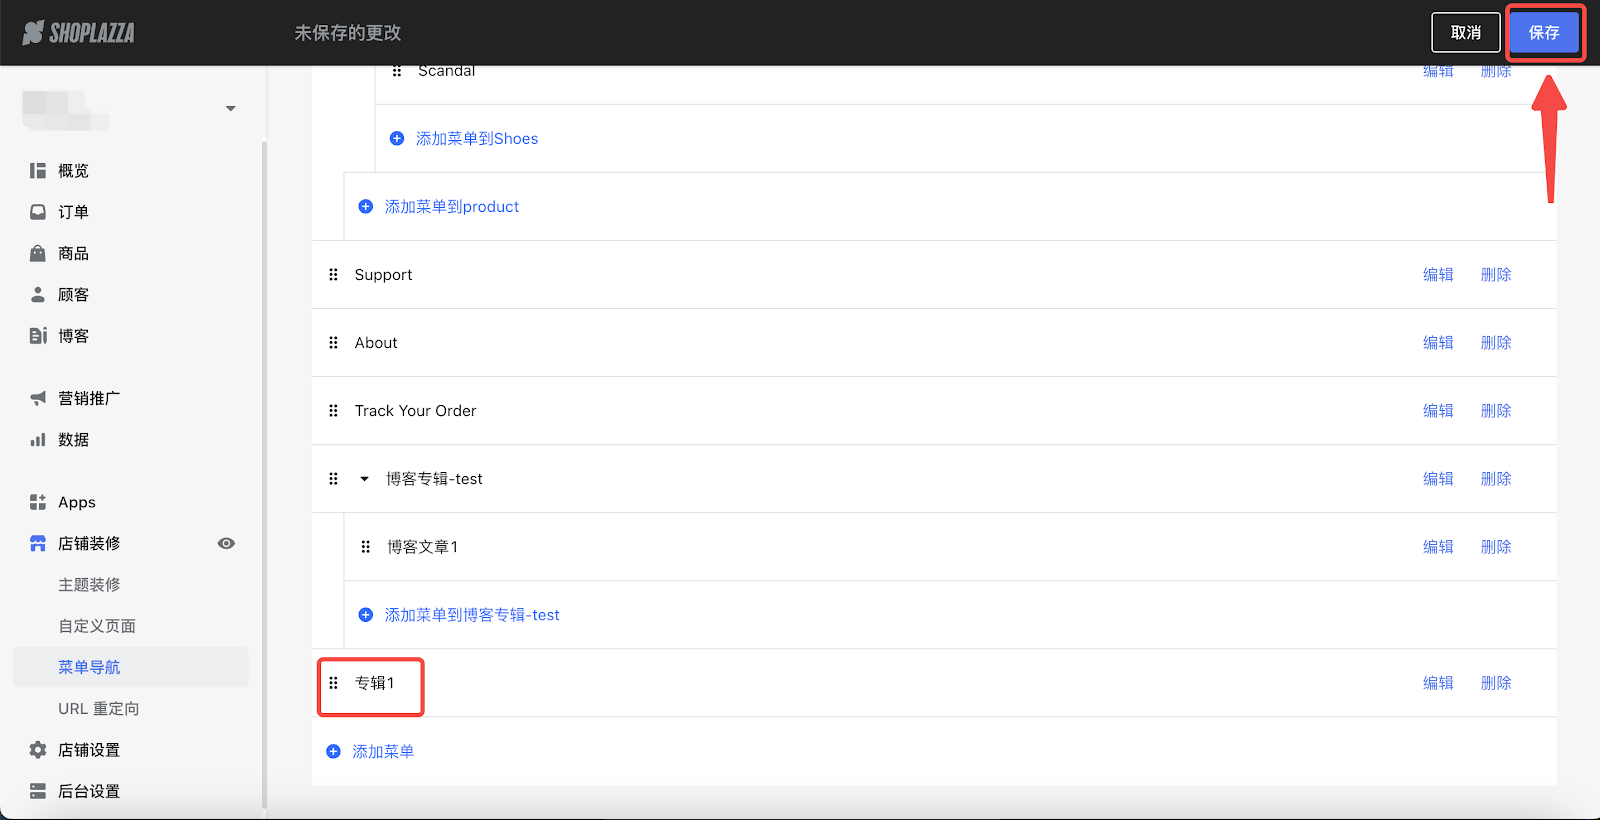Click the drag handle beside Track Your Order
This screenshot has width=1600, height=820.
tap(334, 411)
